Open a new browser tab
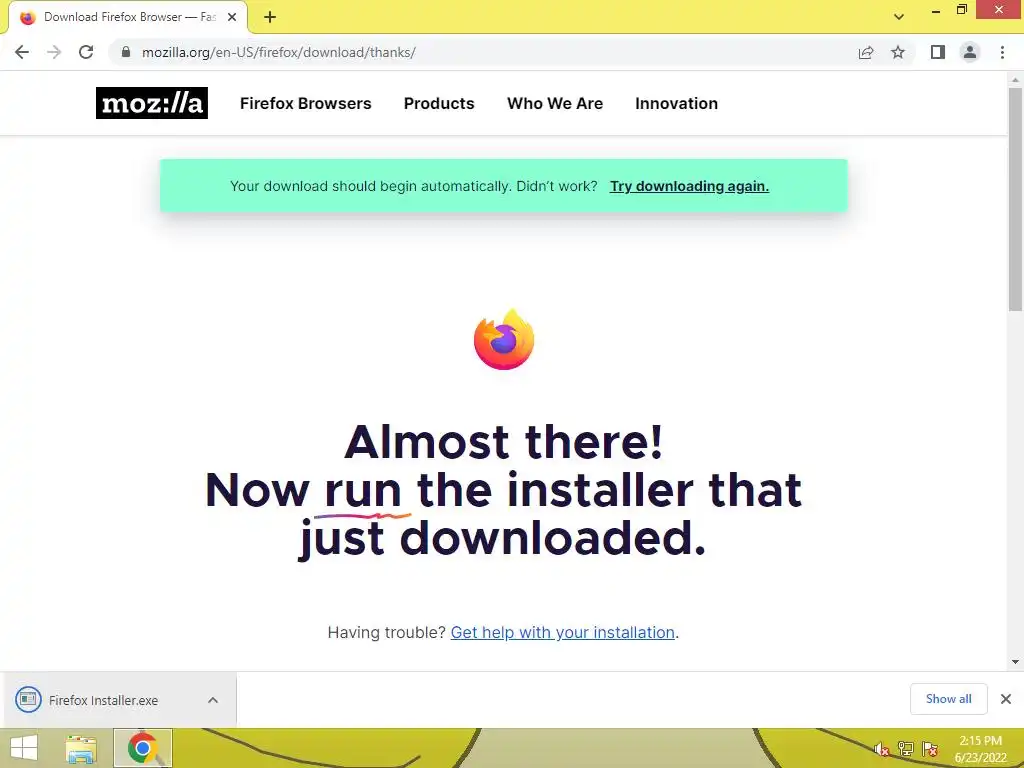 click(270, 18)
